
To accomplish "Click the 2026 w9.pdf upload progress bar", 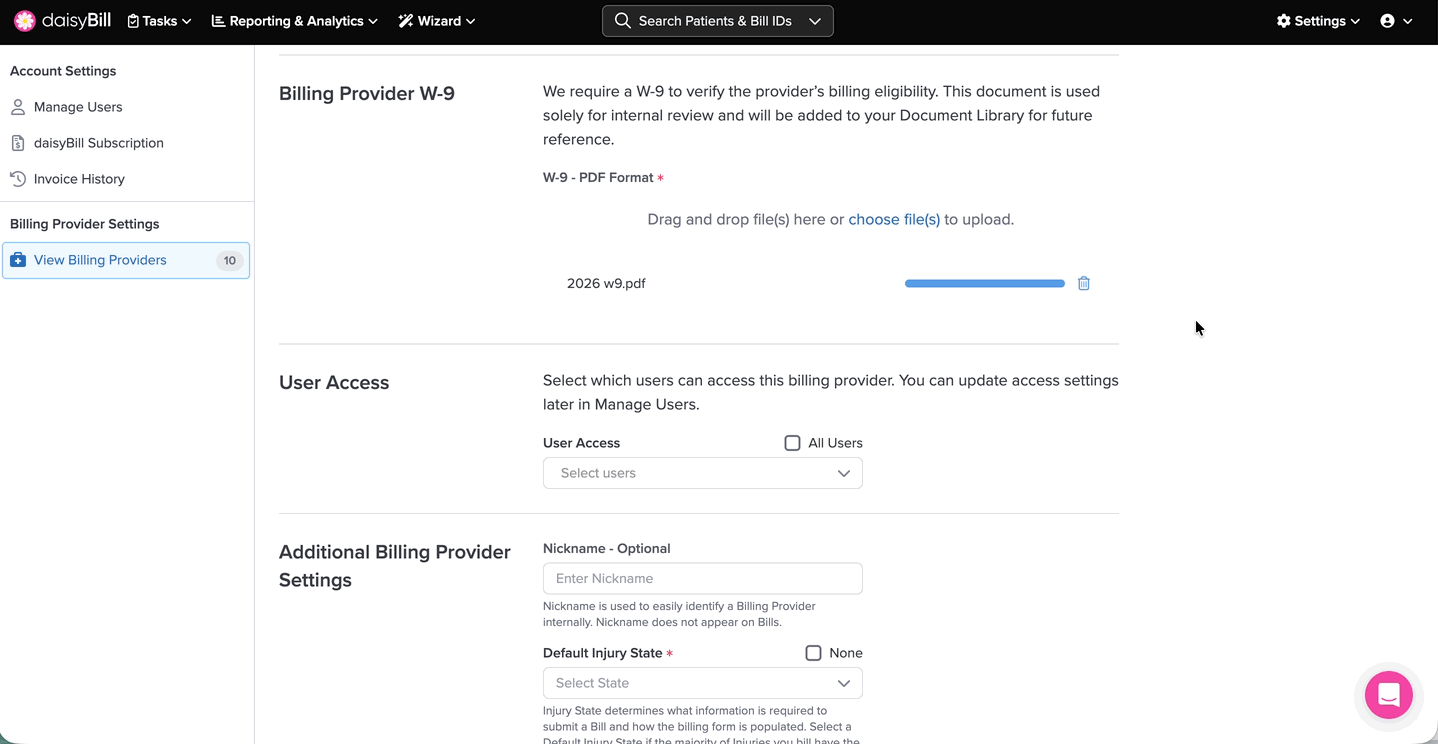I will [x=984, y=284].
